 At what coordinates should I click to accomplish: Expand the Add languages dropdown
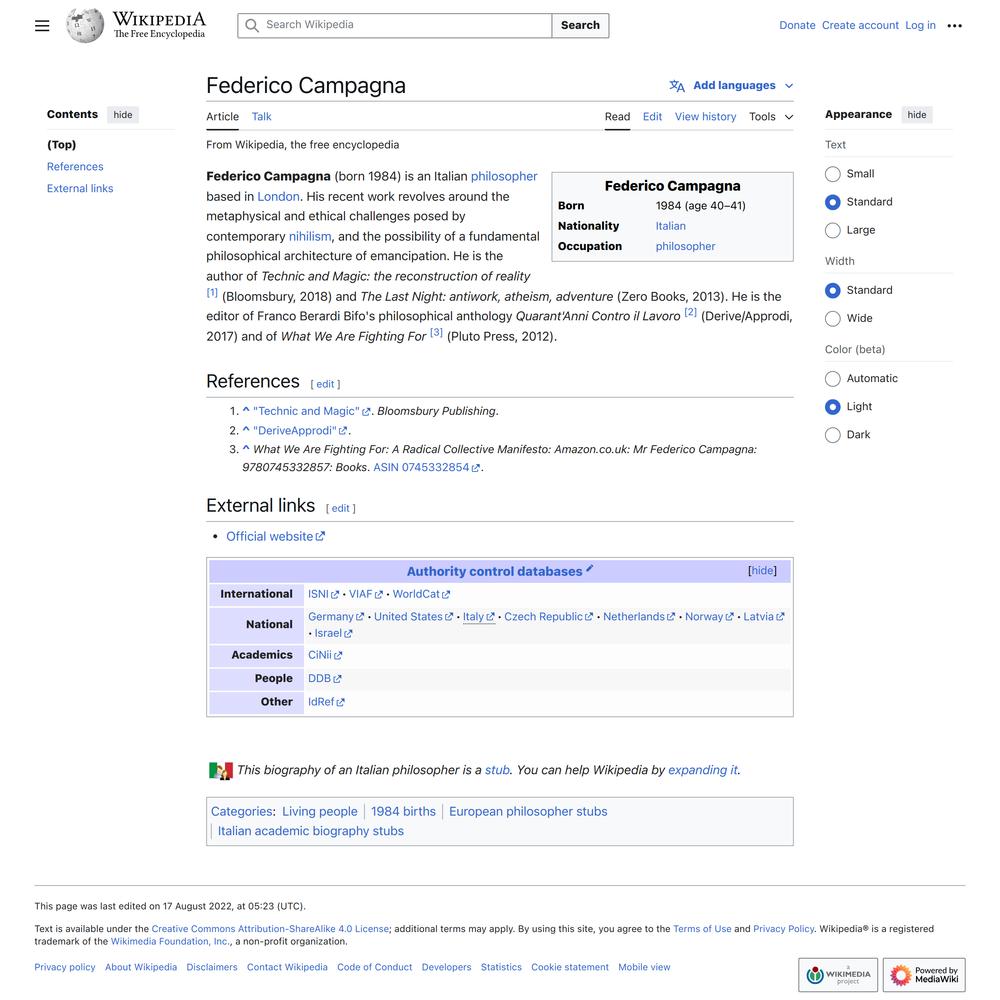coord(732,85)
